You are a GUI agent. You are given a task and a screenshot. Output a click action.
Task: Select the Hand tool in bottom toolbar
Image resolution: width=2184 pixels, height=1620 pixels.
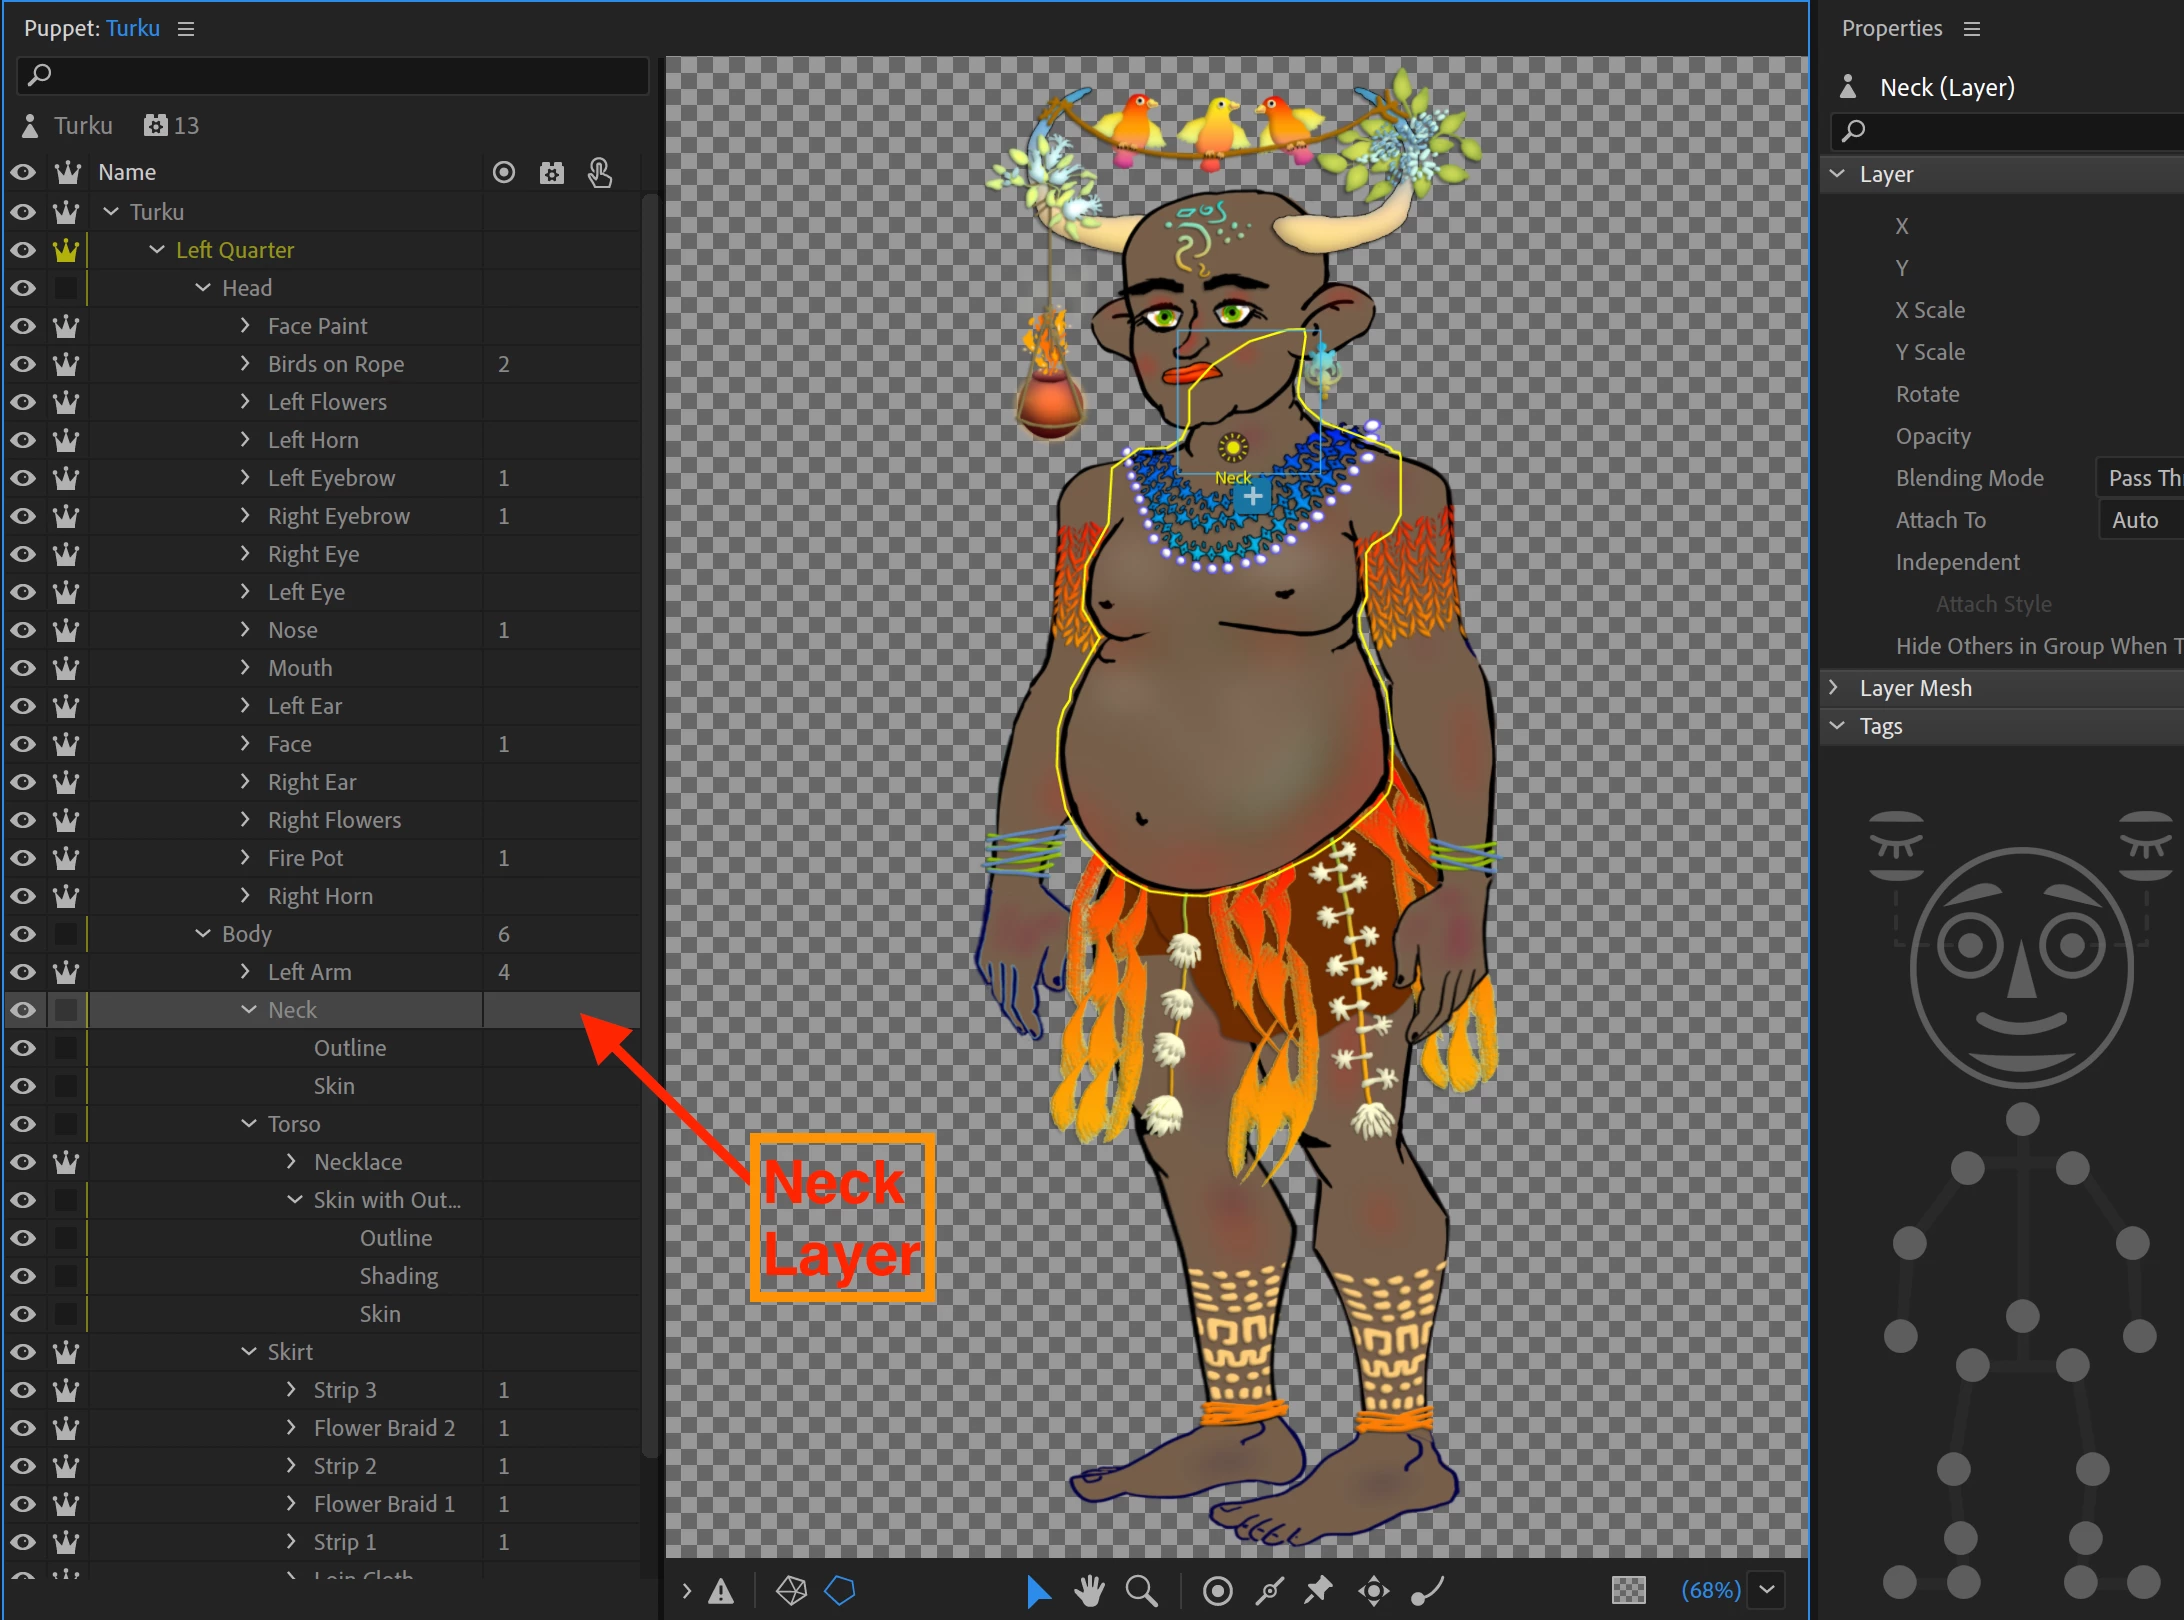[x=1089, y=1590]
